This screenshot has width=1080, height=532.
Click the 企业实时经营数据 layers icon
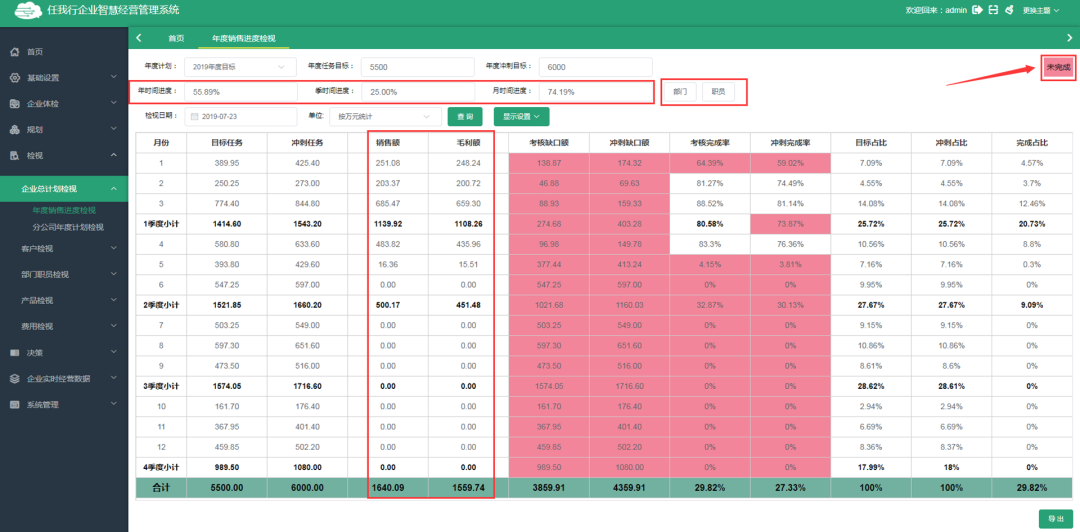(15, 379)
